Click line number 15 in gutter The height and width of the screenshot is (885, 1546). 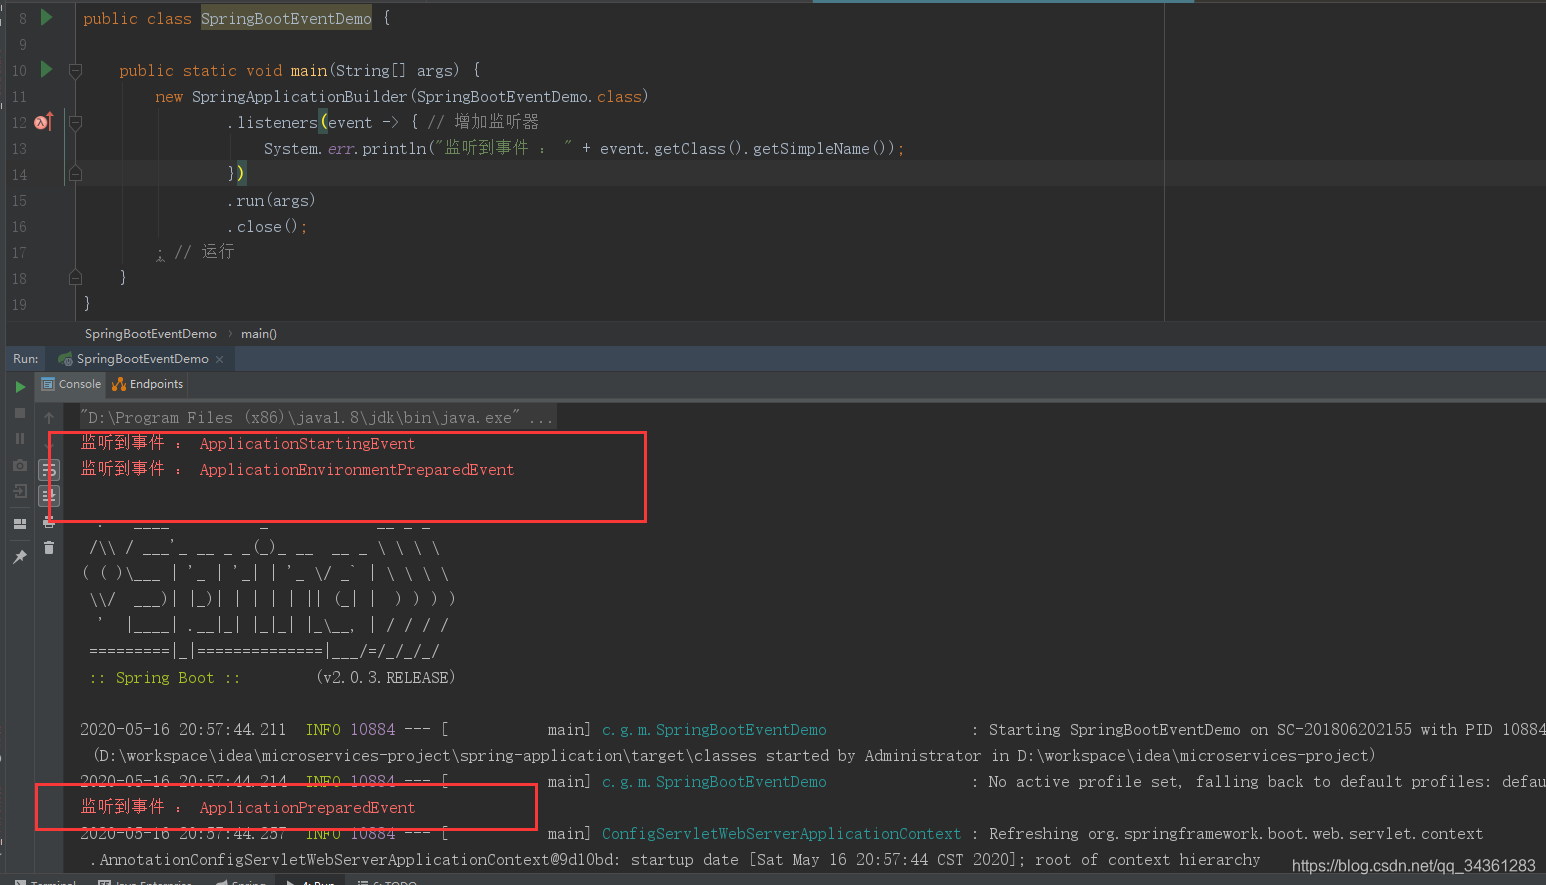(x=19, y=201)
